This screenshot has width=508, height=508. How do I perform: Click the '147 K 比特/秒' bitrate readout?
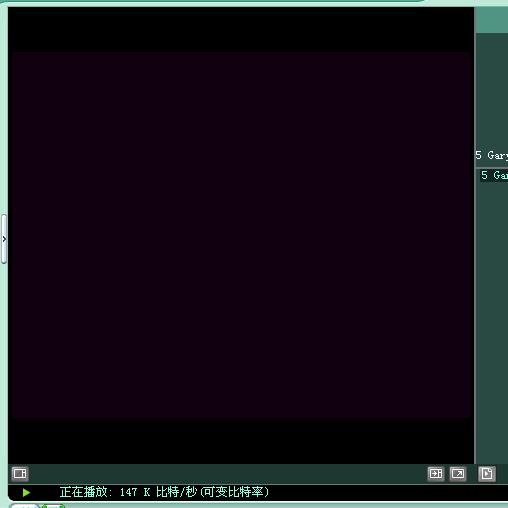[x=159, y=492]
